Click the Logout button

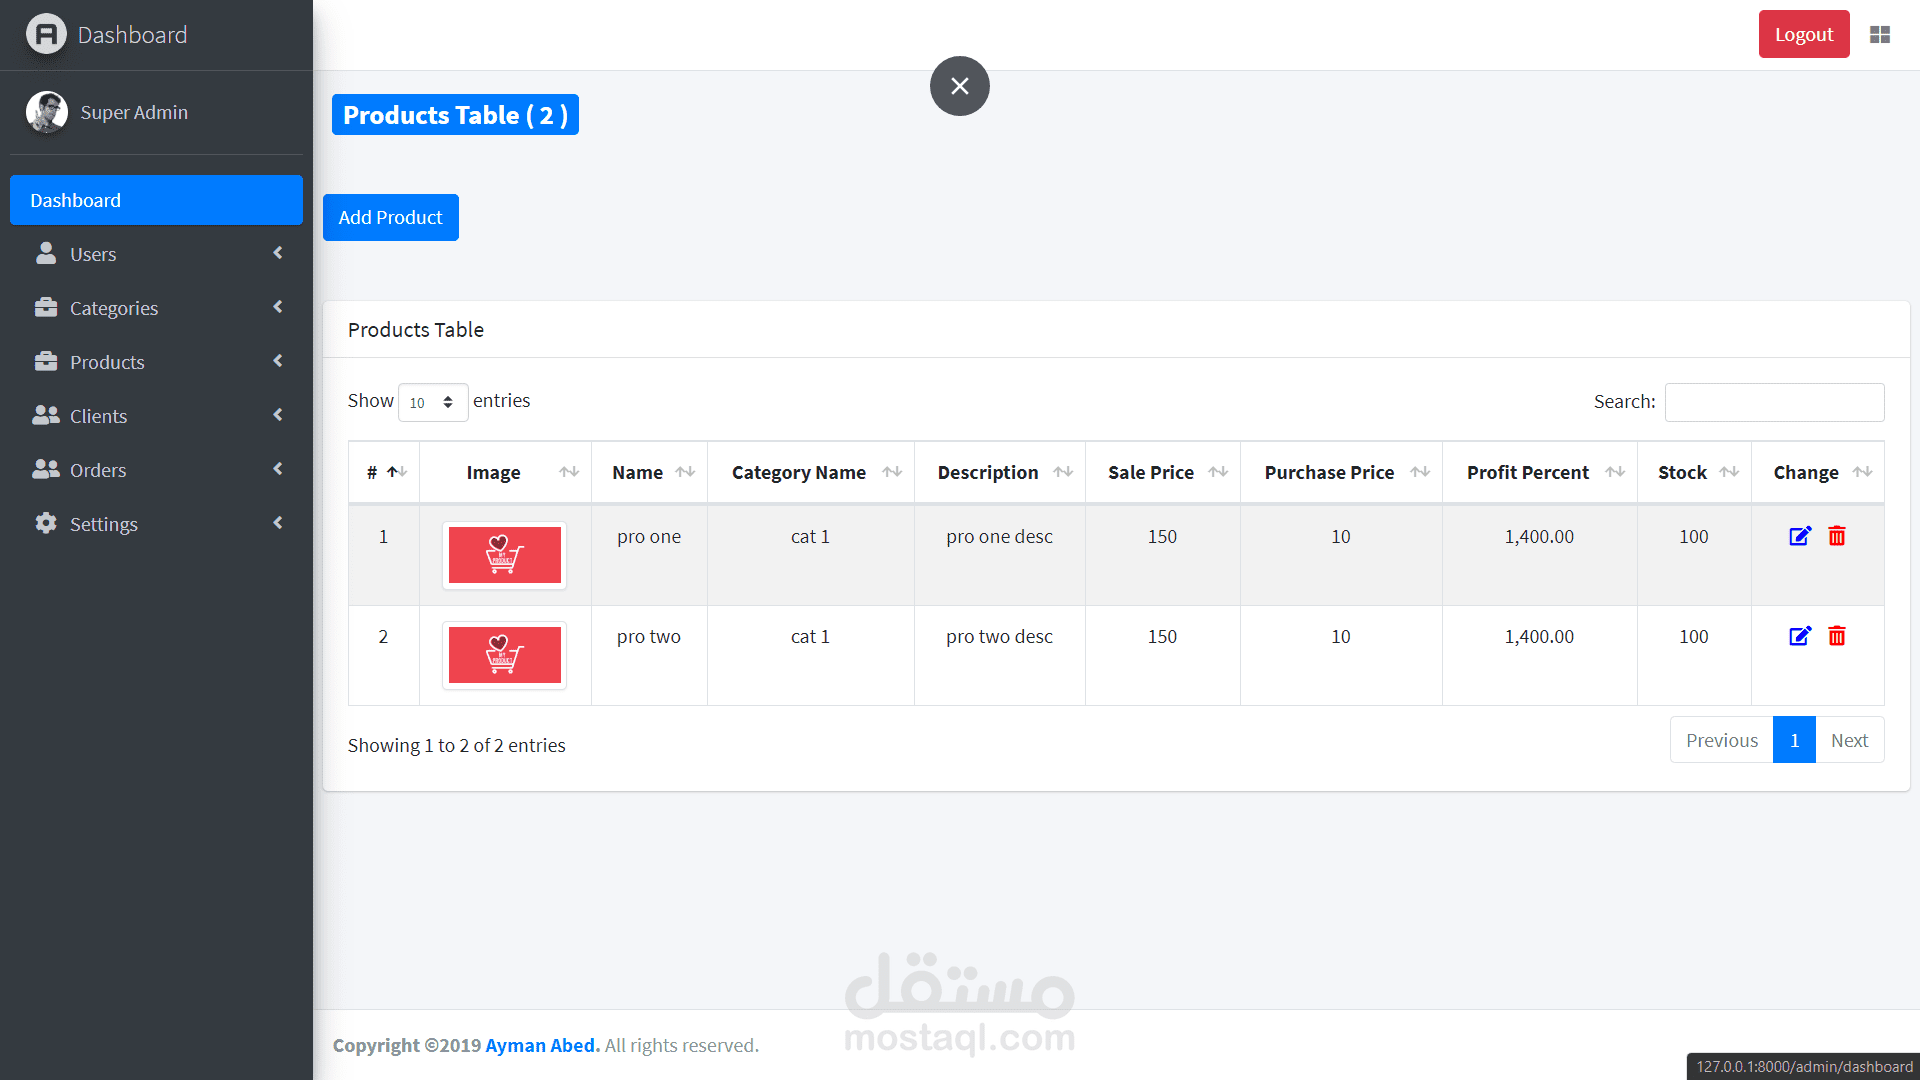coord(1803,35)
